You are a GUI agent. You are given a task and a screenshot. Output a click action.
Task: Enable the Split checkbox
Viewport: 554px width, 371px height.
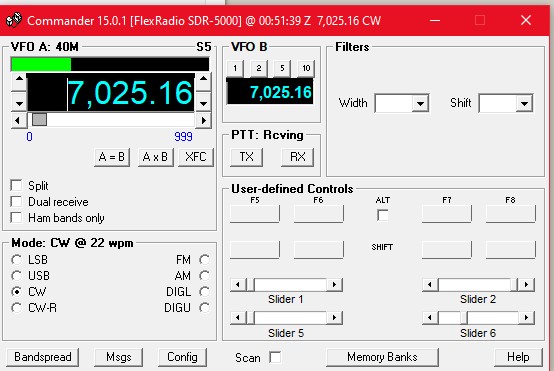tap(16, 186)
